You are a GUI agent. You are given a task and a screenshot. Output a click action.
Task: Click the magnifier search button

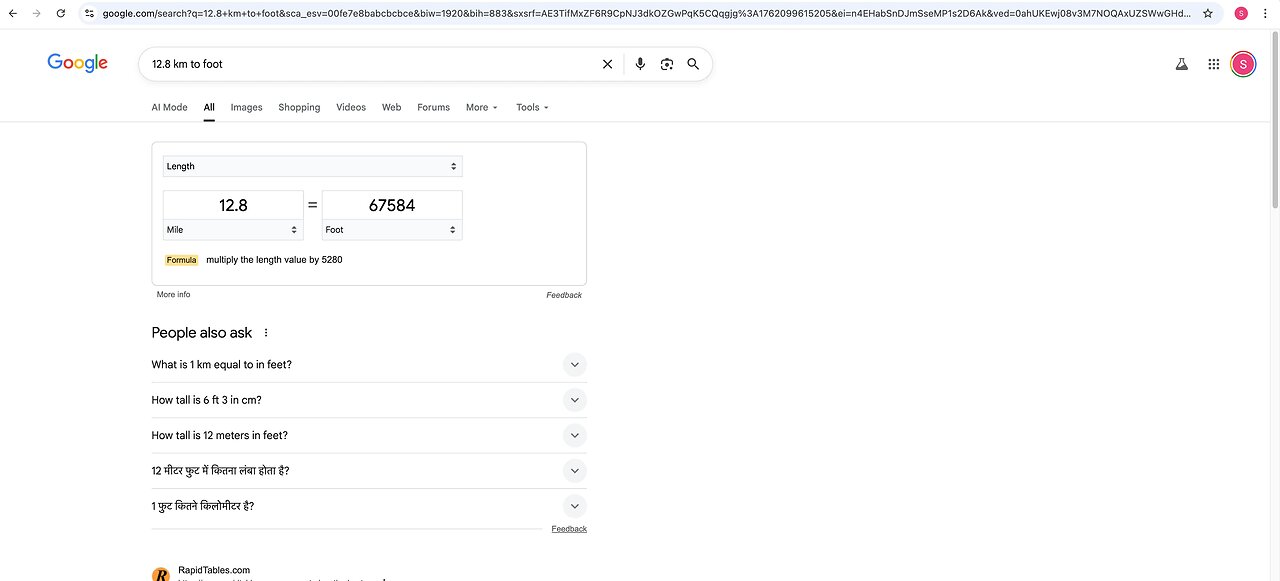(x=693, y=64)
